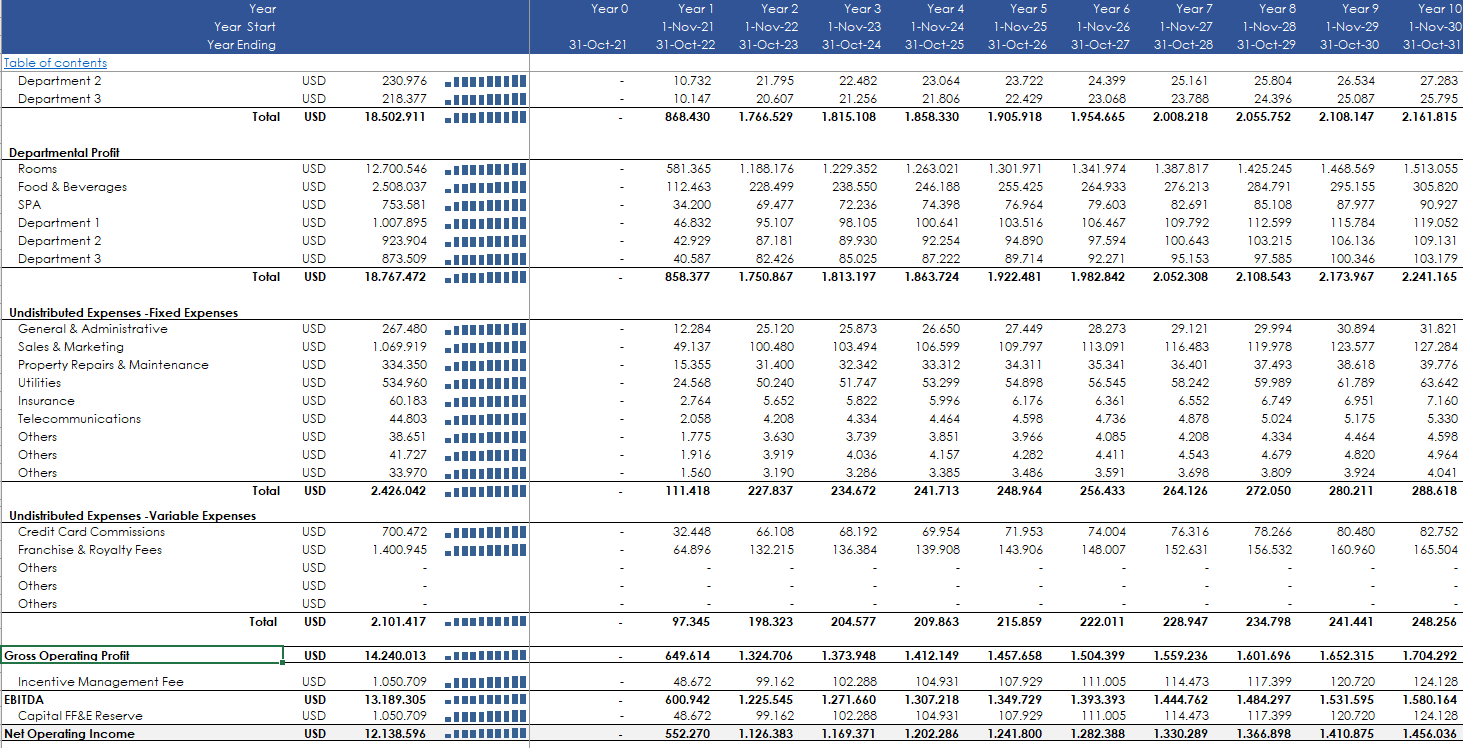Screen dimensions: 1463x748
Task: Click Department 3 profit total 873.509
Action: pyautogui.click(x=404, y=259)
